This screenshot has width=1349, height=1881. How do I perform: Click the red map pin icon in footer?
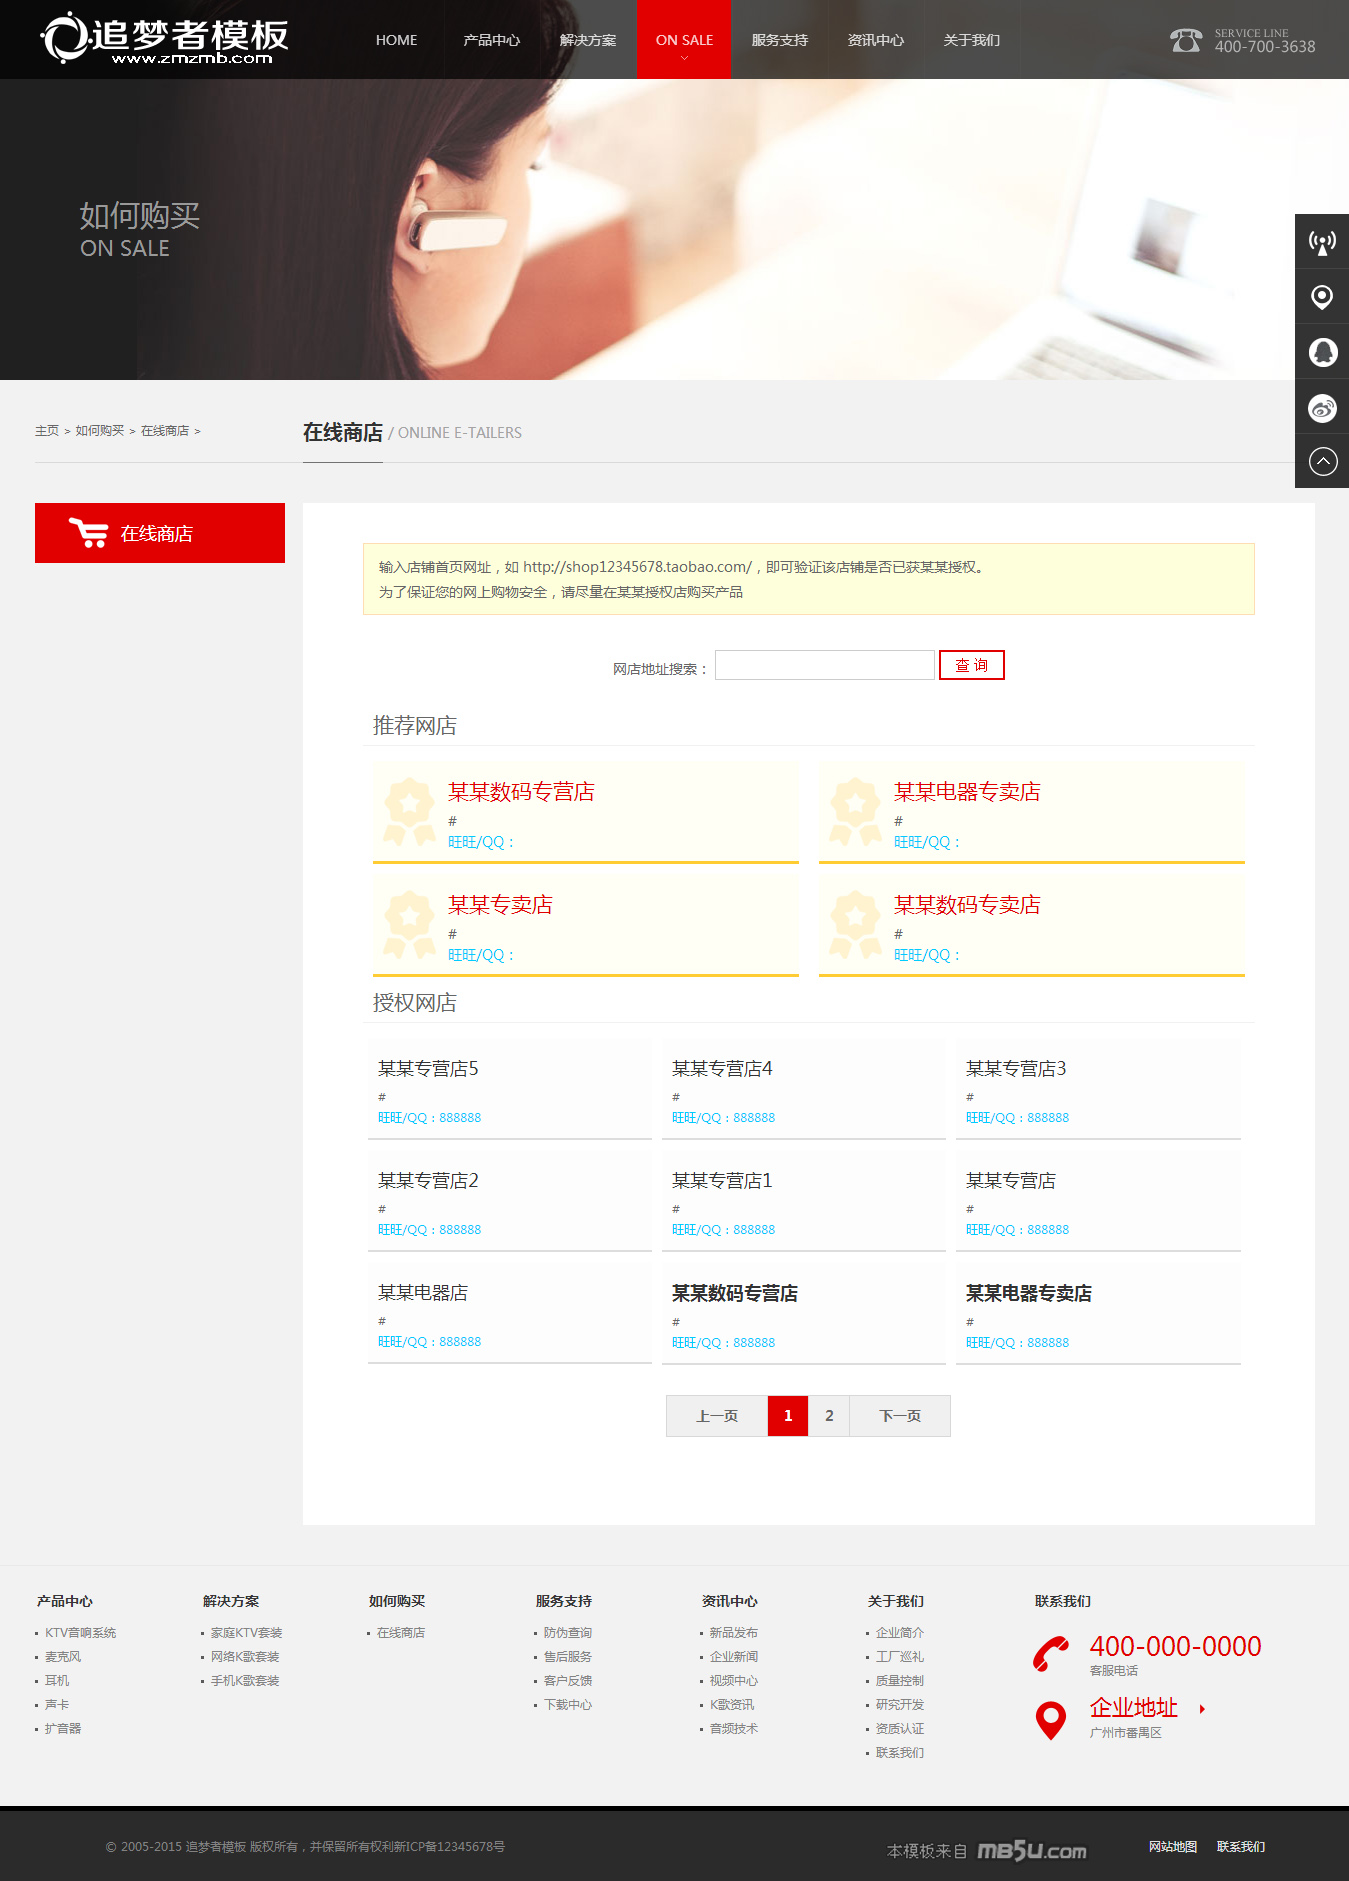(1051, 1720)
